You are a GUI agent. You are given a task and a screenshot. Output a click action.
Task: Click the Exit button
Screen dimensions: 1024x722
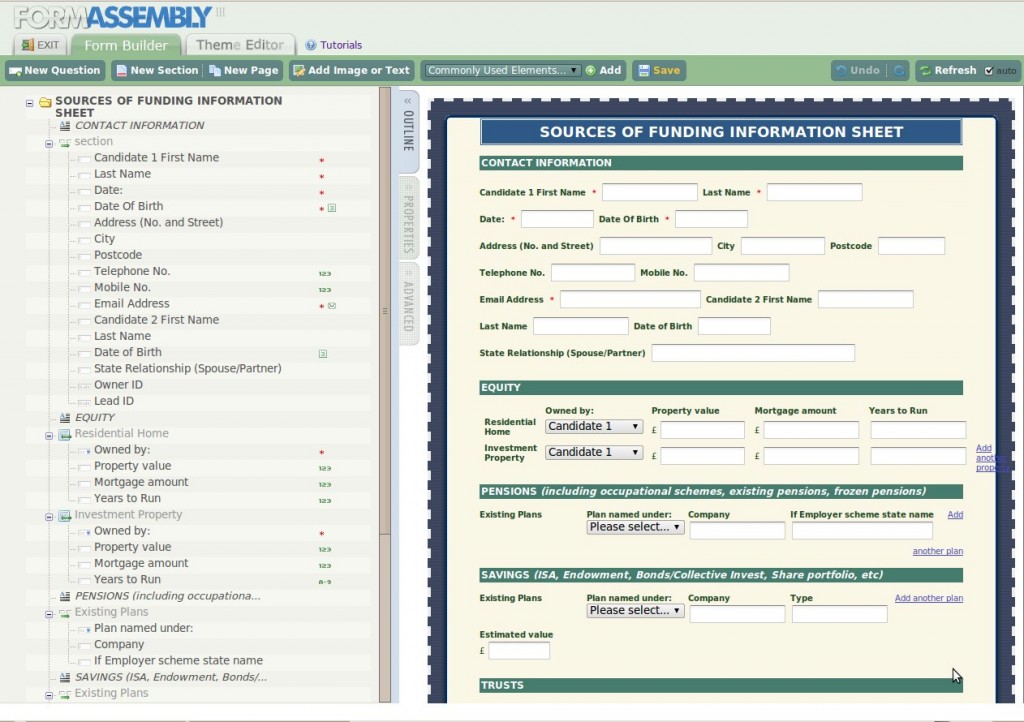[40, 45]
